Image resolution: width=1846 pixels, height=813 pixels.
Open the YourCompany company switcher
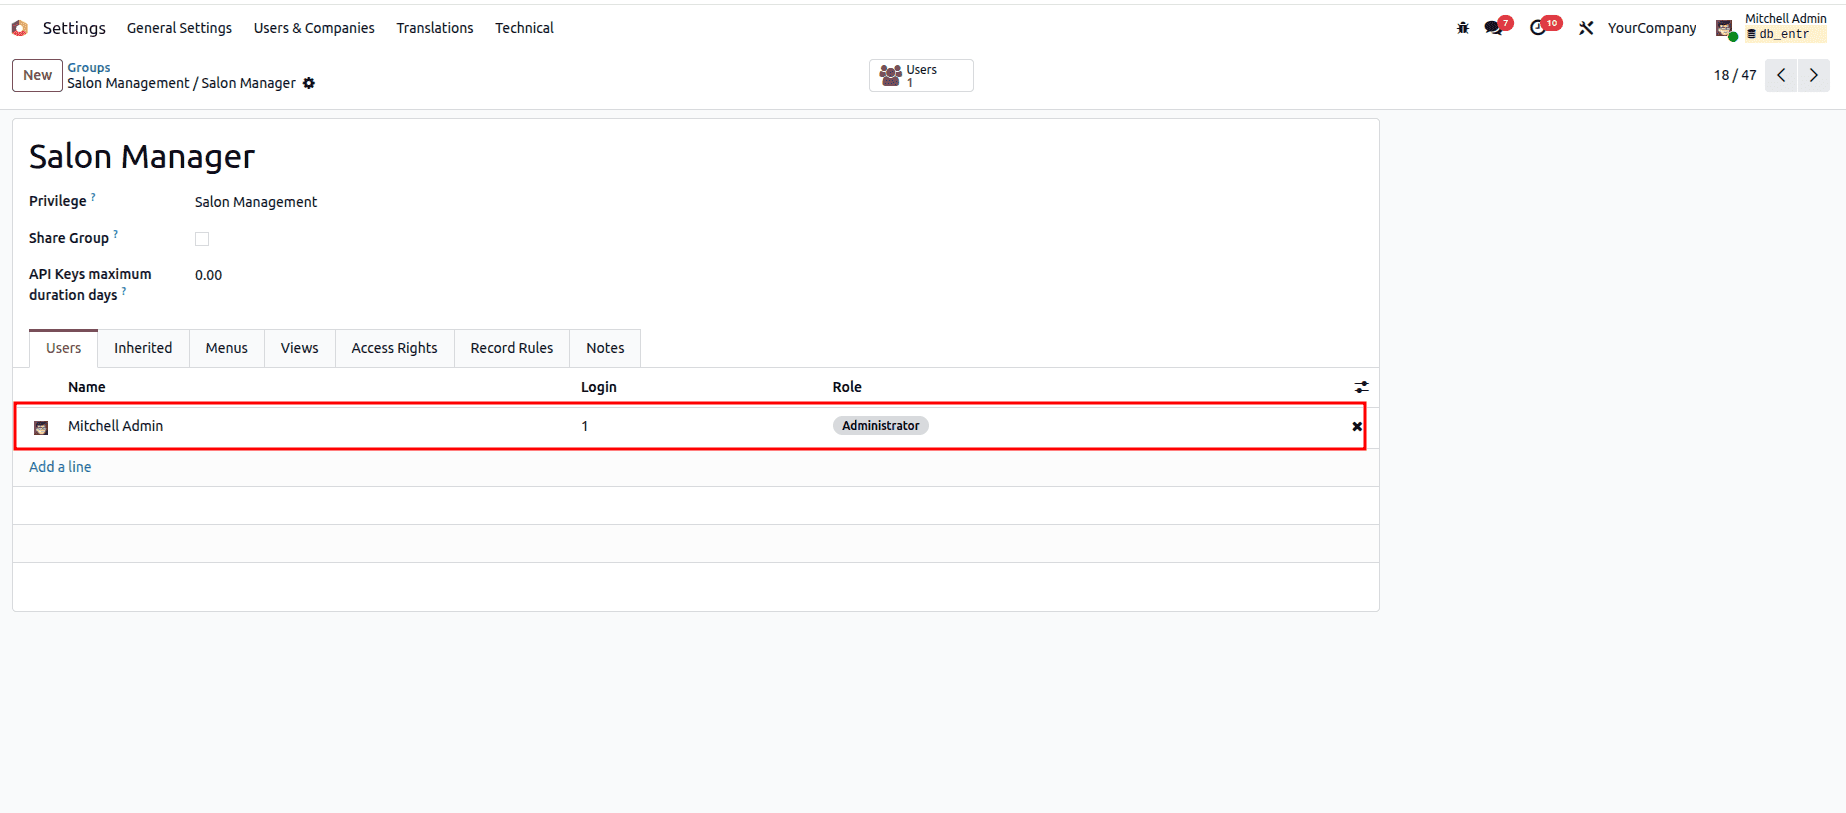click(1652, 28)
